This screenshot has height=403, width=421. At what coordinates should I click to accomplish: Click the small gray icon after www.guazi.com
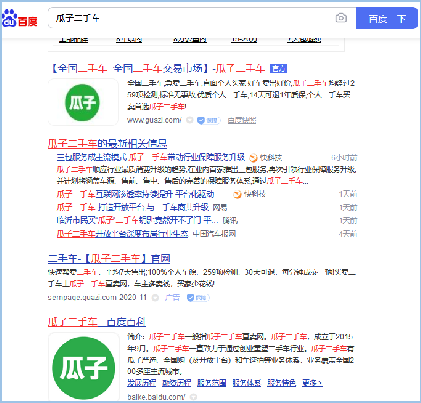pos(189,120)
